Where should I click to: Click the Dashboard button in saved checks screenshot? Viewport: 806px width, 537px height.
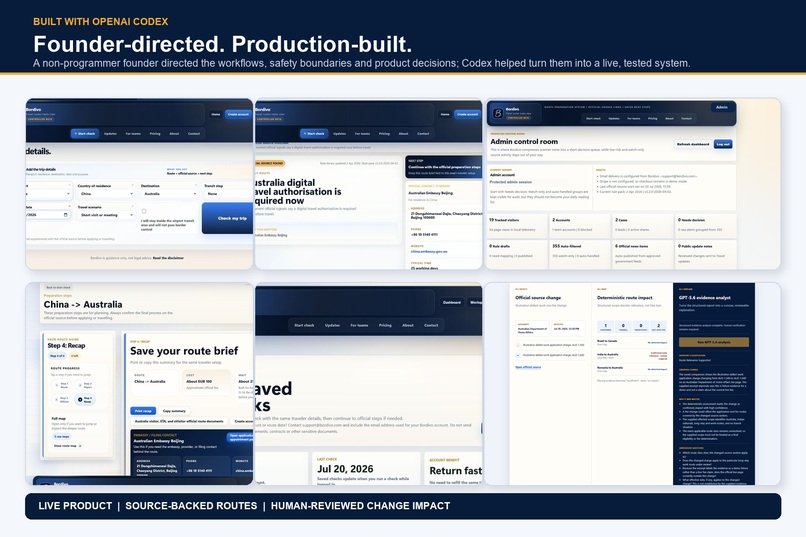click(x=452, y=303)
